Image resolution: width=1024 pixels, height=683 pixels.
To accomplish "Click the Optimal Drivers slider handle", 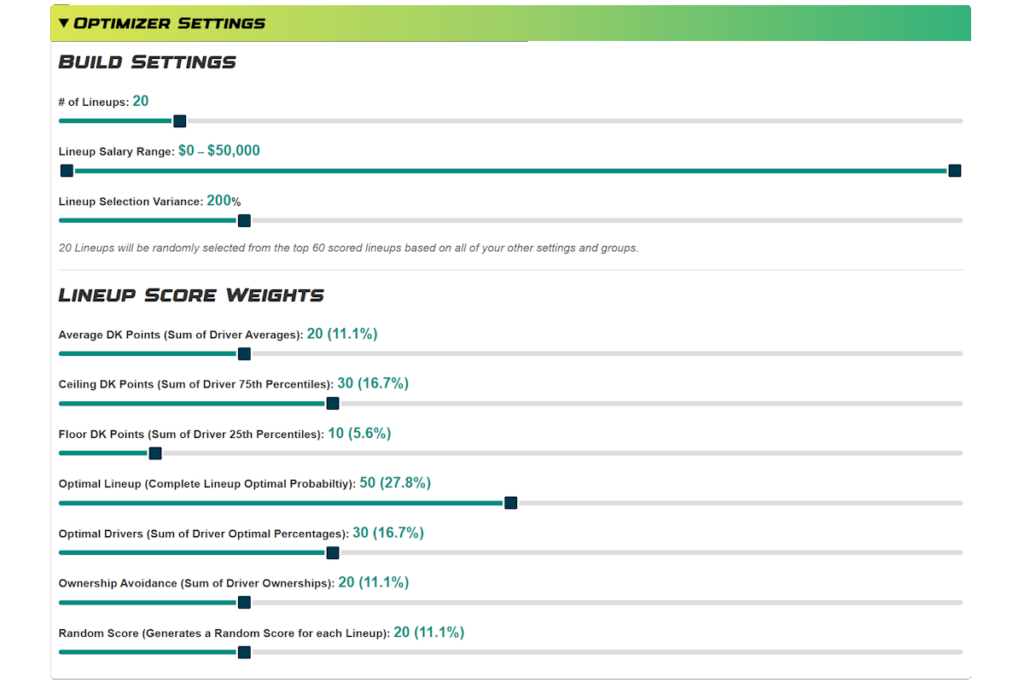I will (333, 553).
